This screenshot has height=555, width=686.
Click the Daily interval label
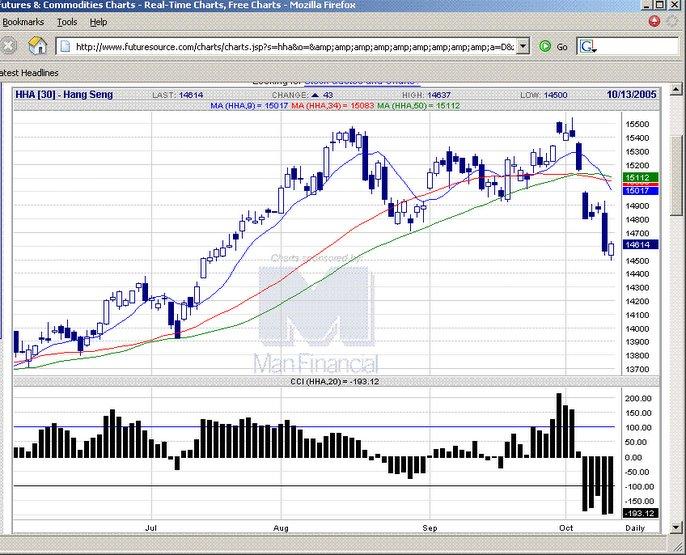pyautogui.click(x=635, y=528)
